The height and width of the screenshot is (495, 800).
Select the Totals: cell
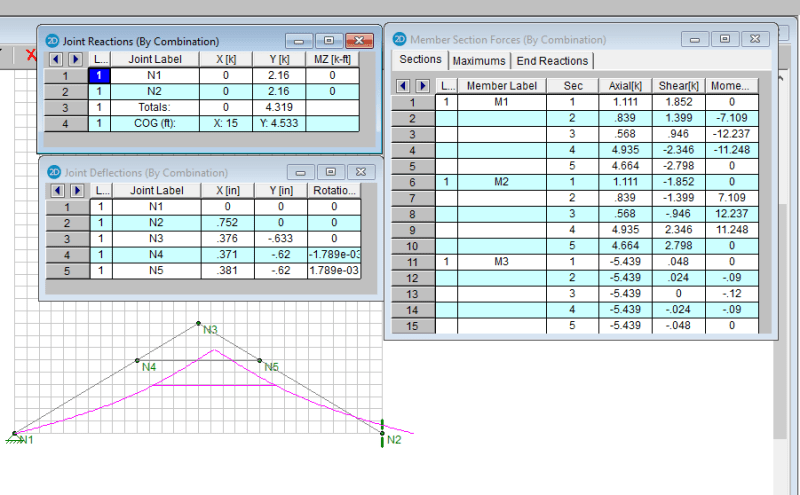(x=155, y=107)
